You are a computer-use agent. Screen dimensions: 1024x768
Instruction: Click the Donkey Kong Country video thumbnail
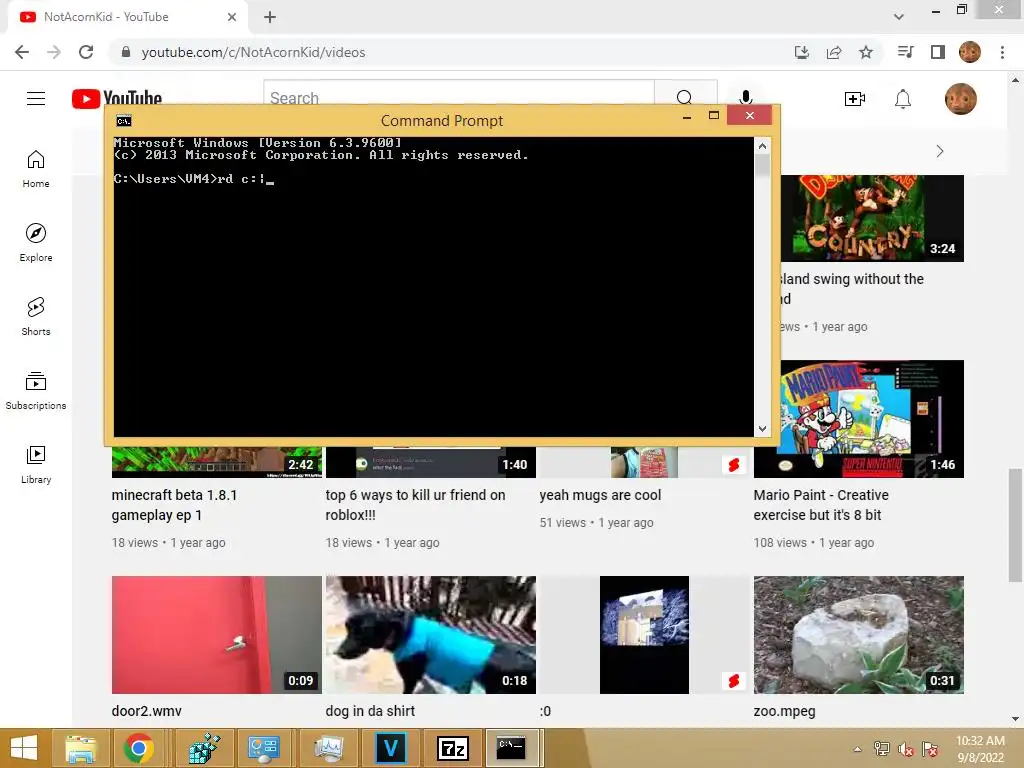872,218
